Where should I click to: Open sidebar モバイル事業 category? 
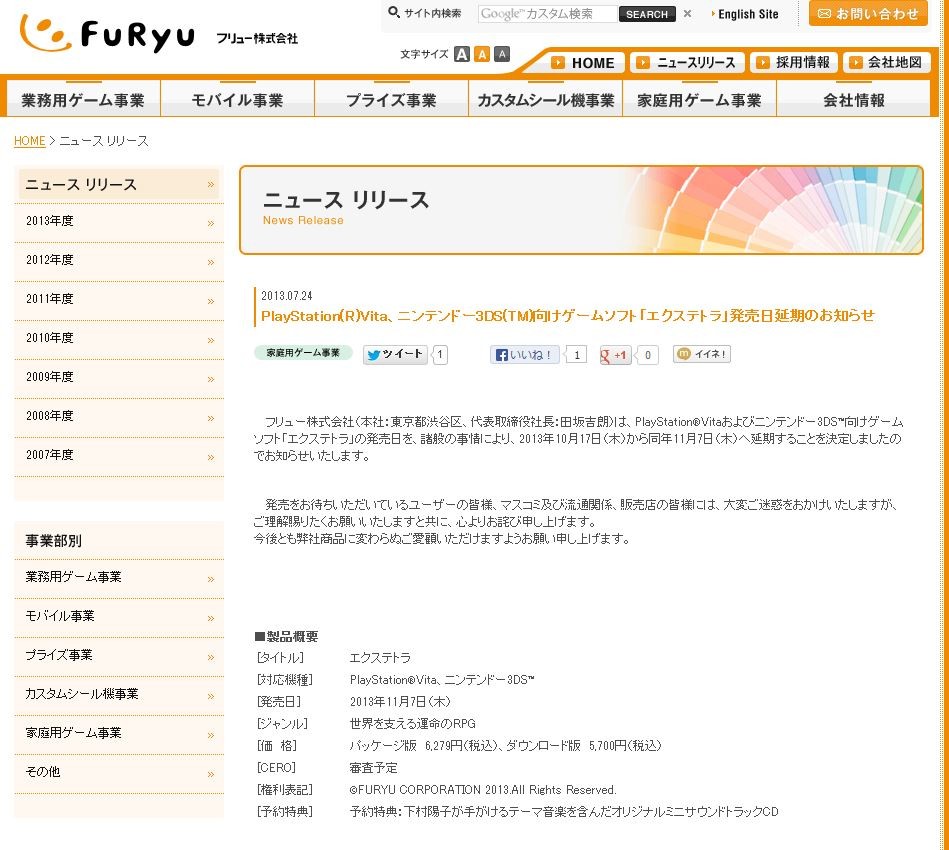(x=119, y=617)
